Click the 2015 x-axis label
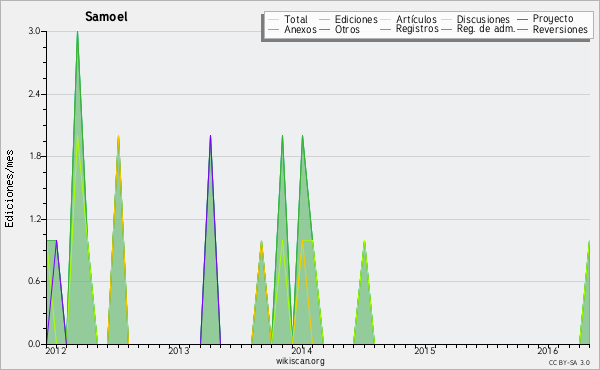 [425, 351]
